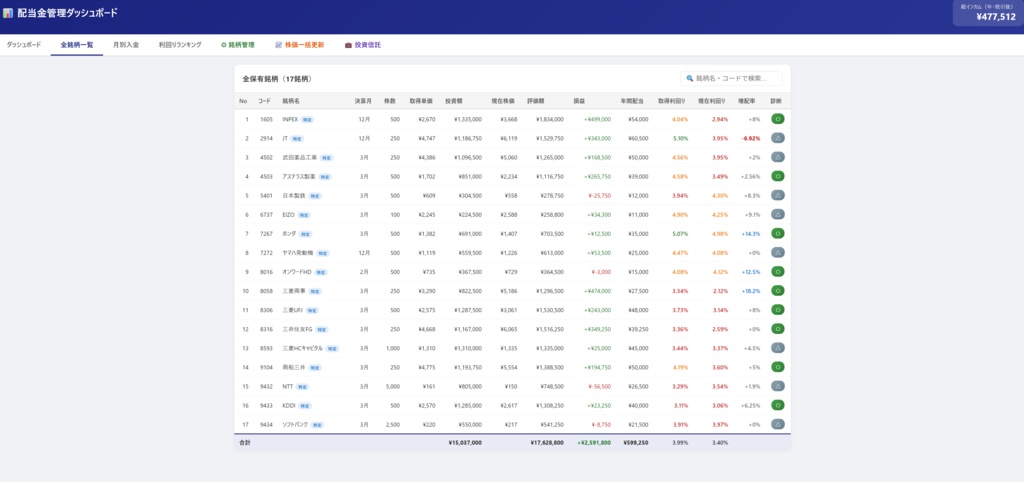The width and height of the screenshot is (1024, 482).
Task: Sort by the 年間配当 column header
Action: pyautogui.click(x=632, y=101)
